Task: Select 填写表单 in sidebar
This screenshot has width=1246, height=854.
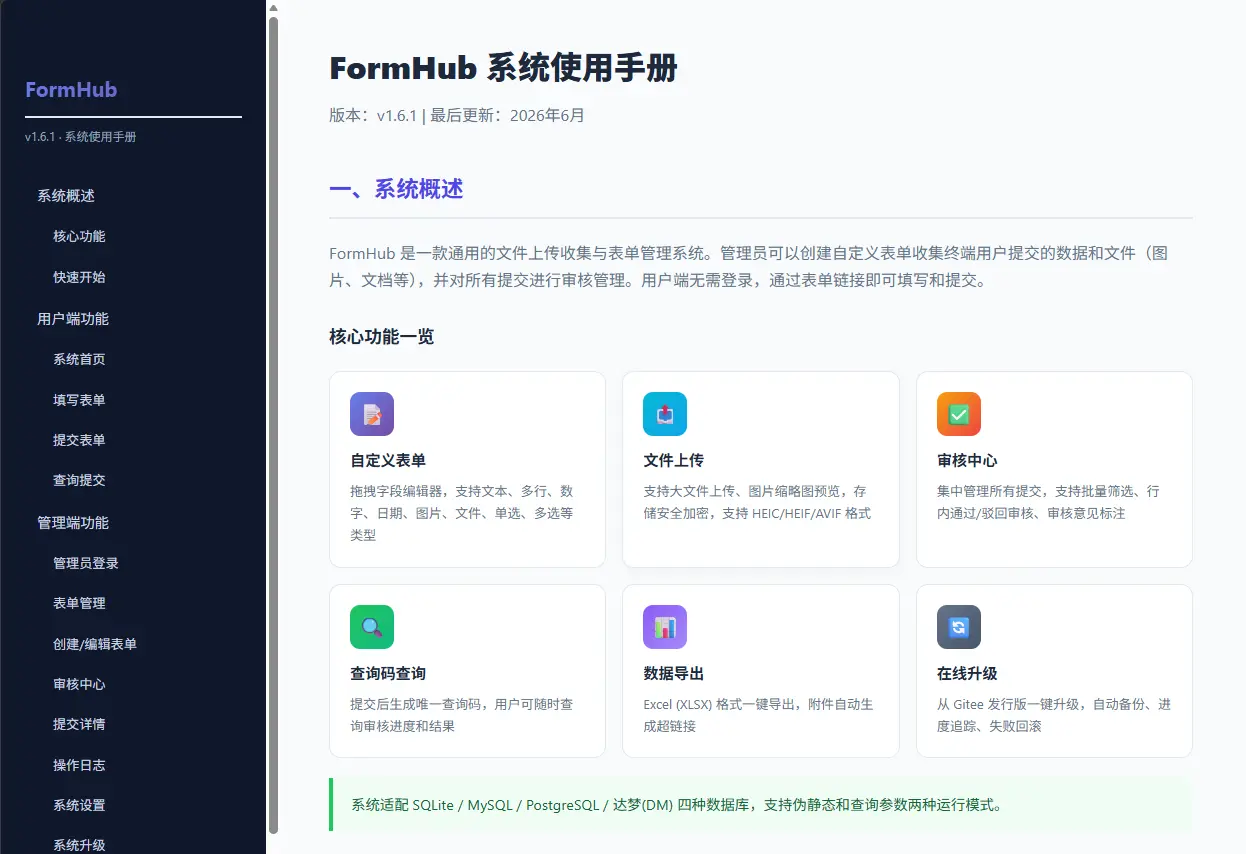Action: tap(79, 400)
